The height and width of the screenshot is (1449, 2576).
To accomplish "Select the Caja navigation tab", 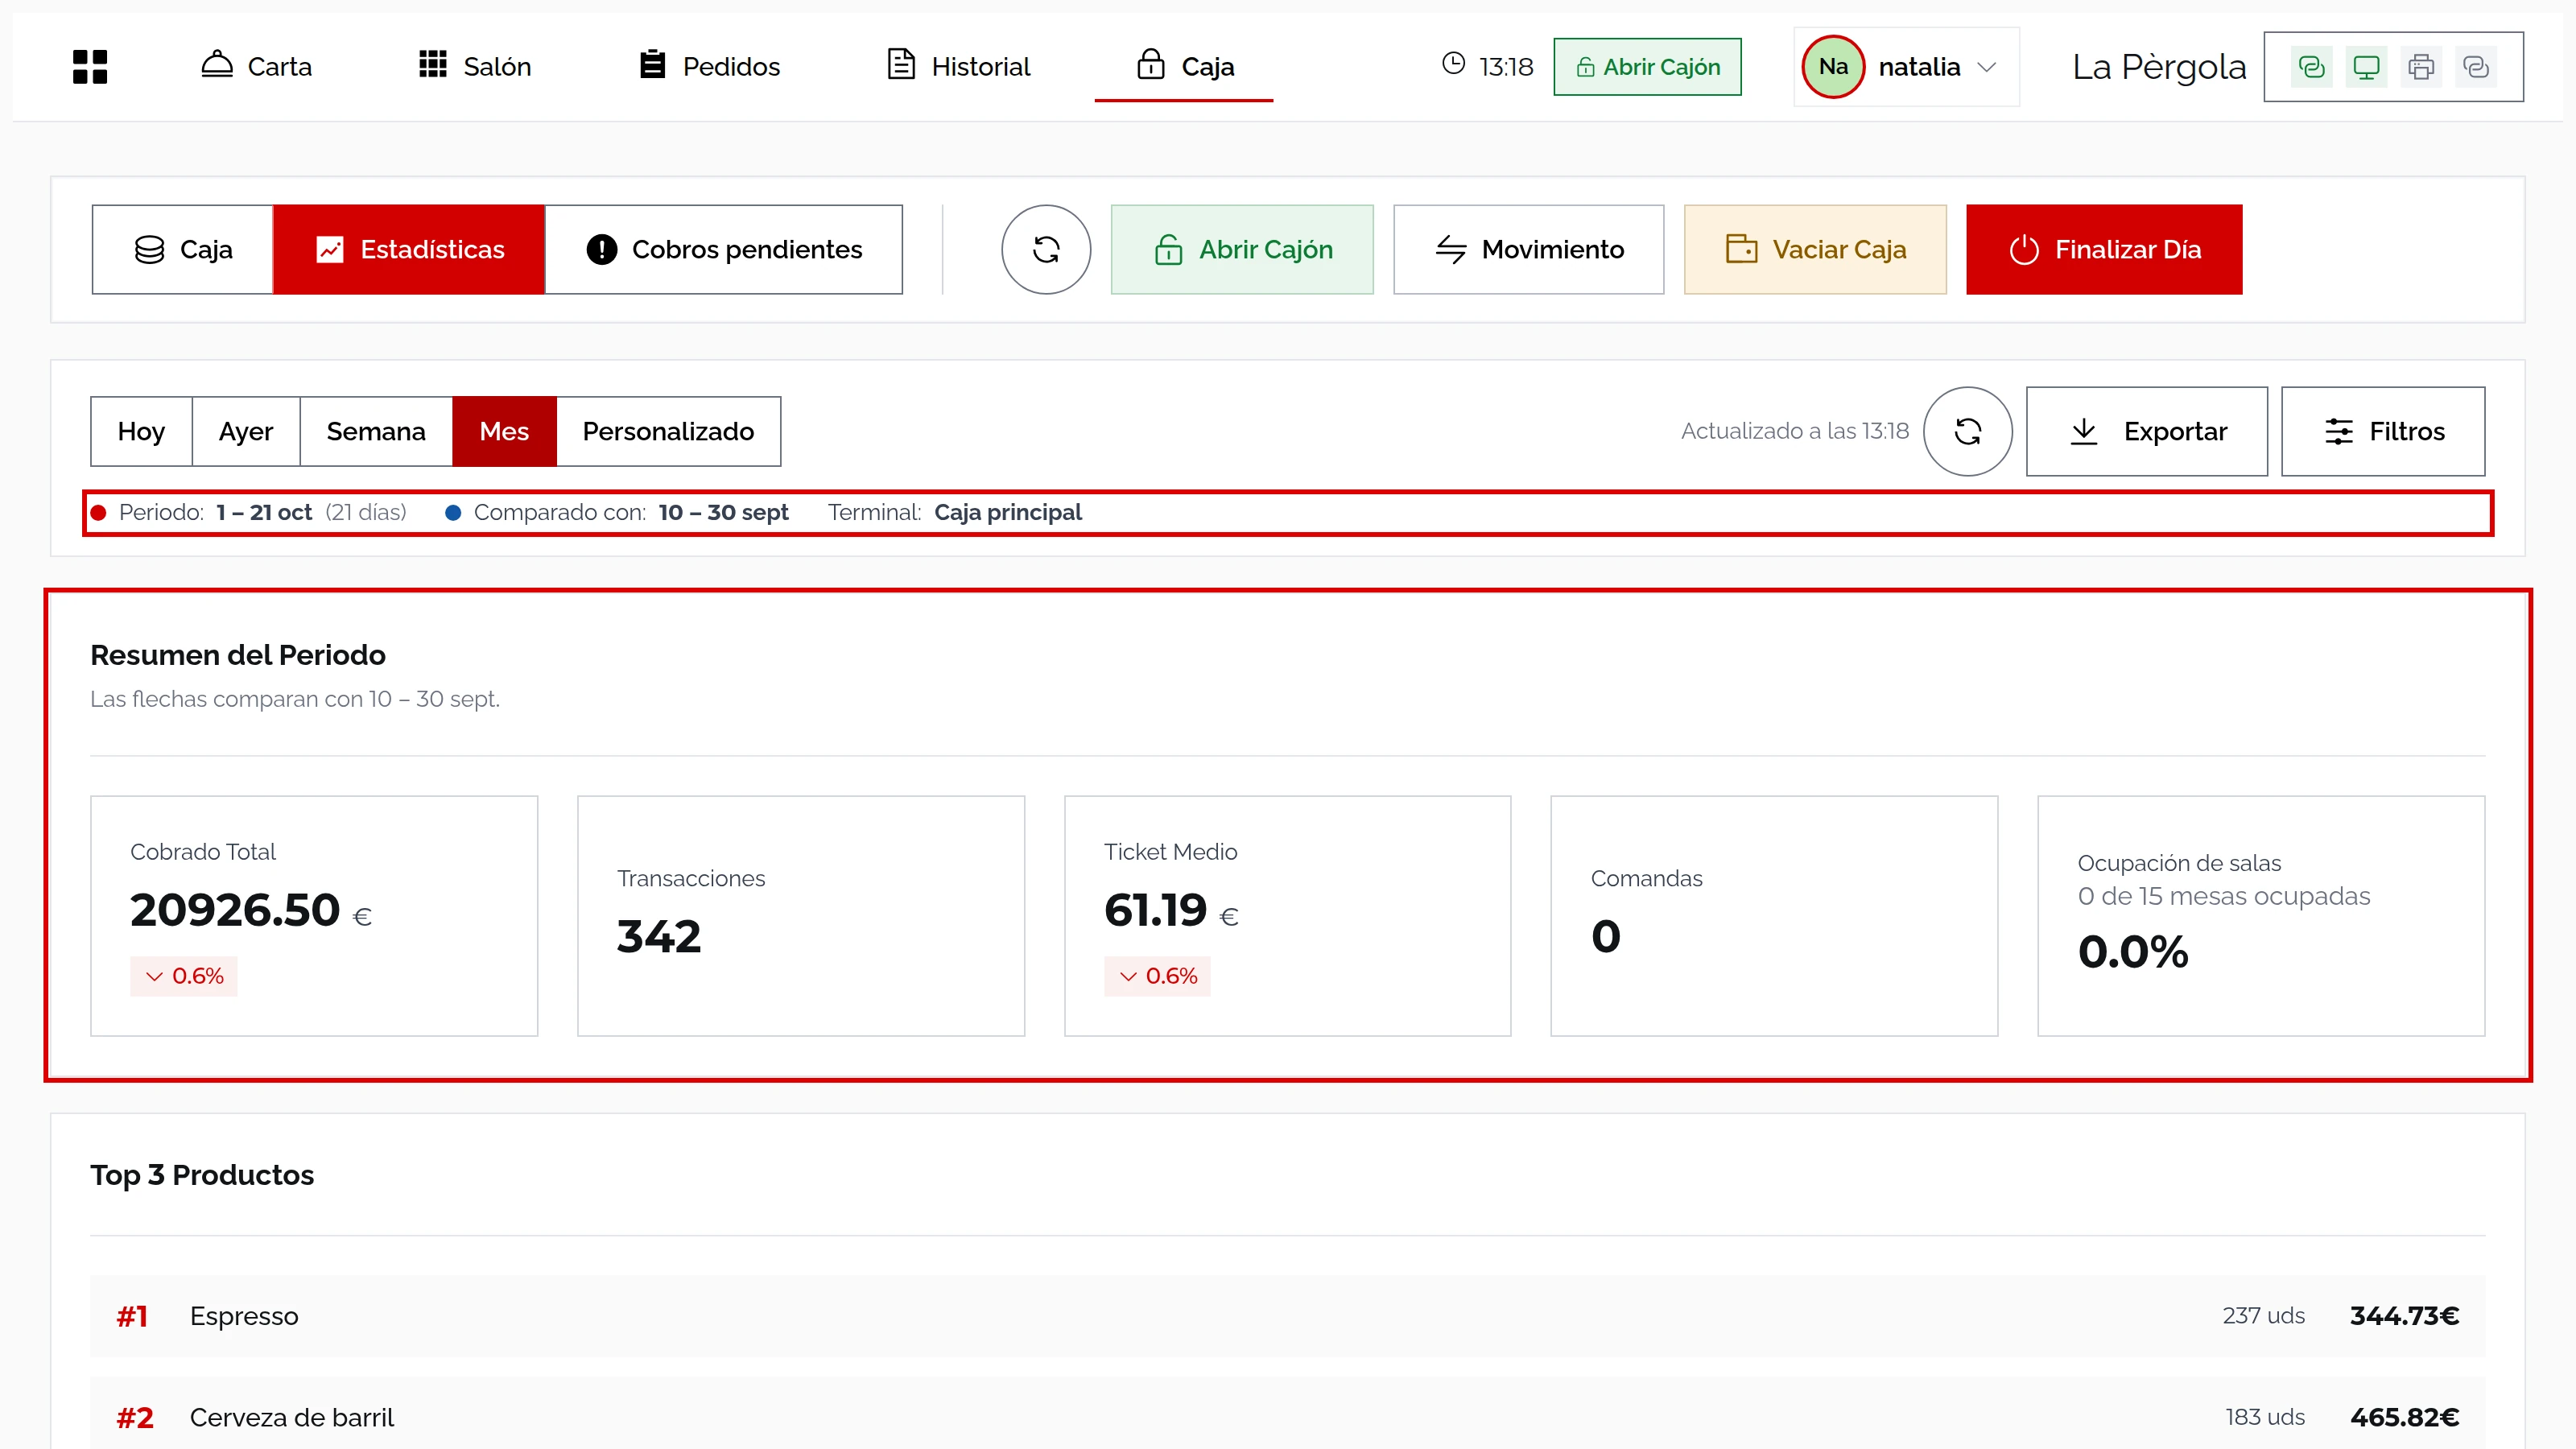I will pyautogui.click(x=1185, y=67).
